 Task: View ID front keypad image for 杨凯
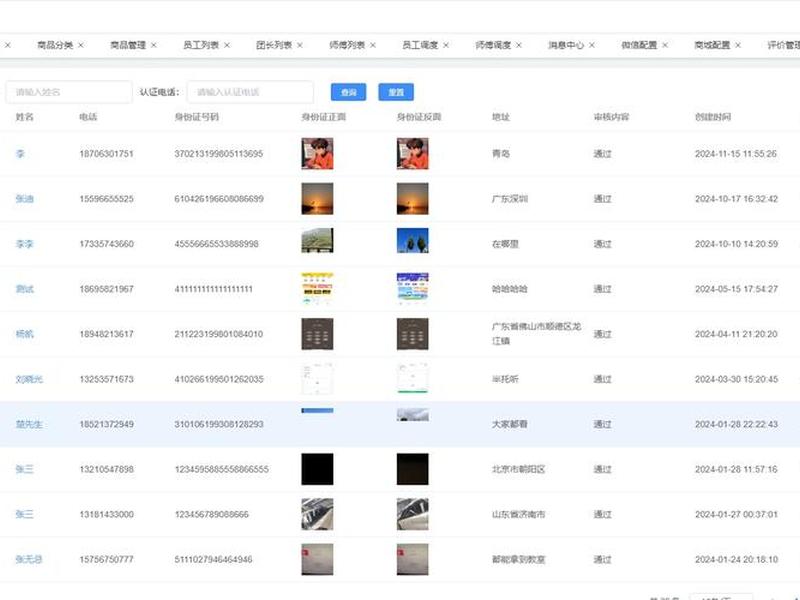tap(317, 334)
